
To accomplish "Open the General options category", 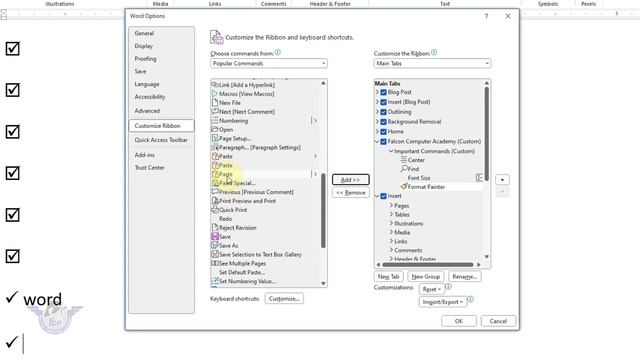I will [x=162, y=33].
